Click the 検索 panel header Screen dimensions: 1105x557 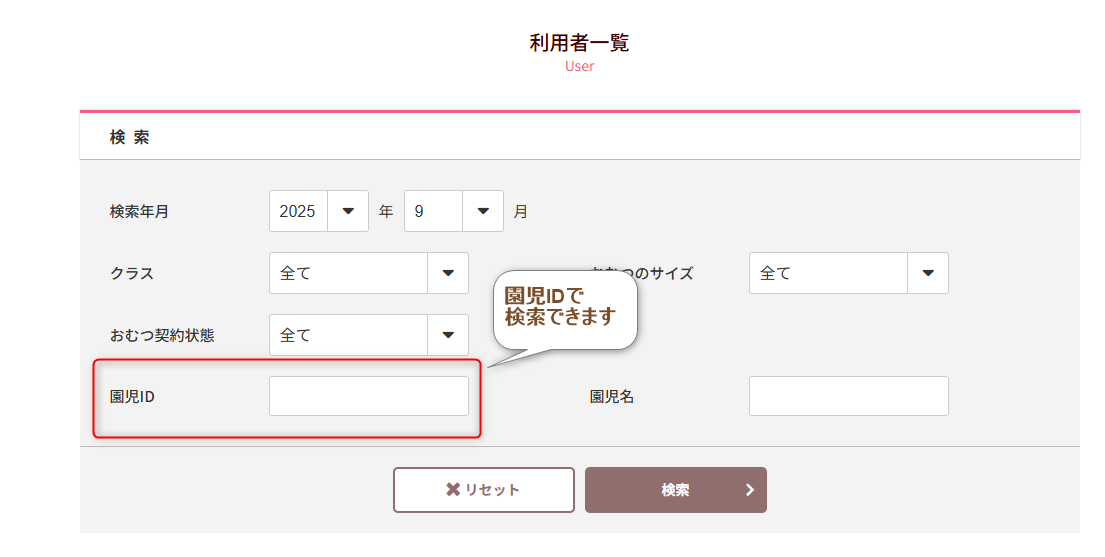579,137
